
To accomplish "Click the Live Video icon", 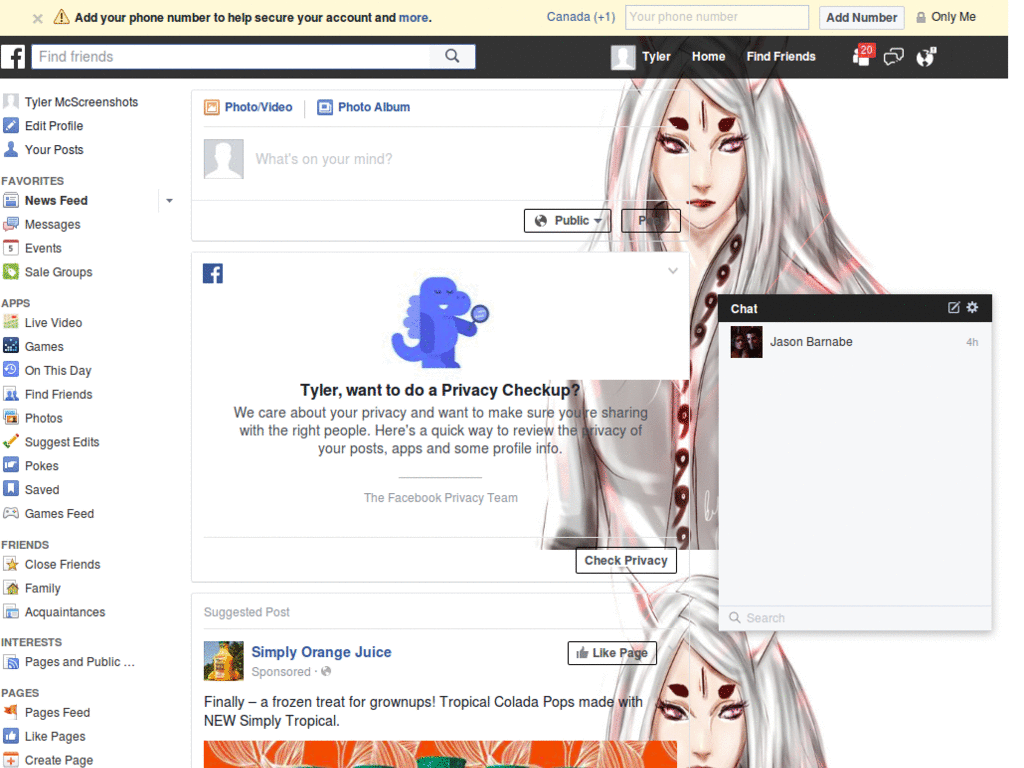I will click(10, 322).
